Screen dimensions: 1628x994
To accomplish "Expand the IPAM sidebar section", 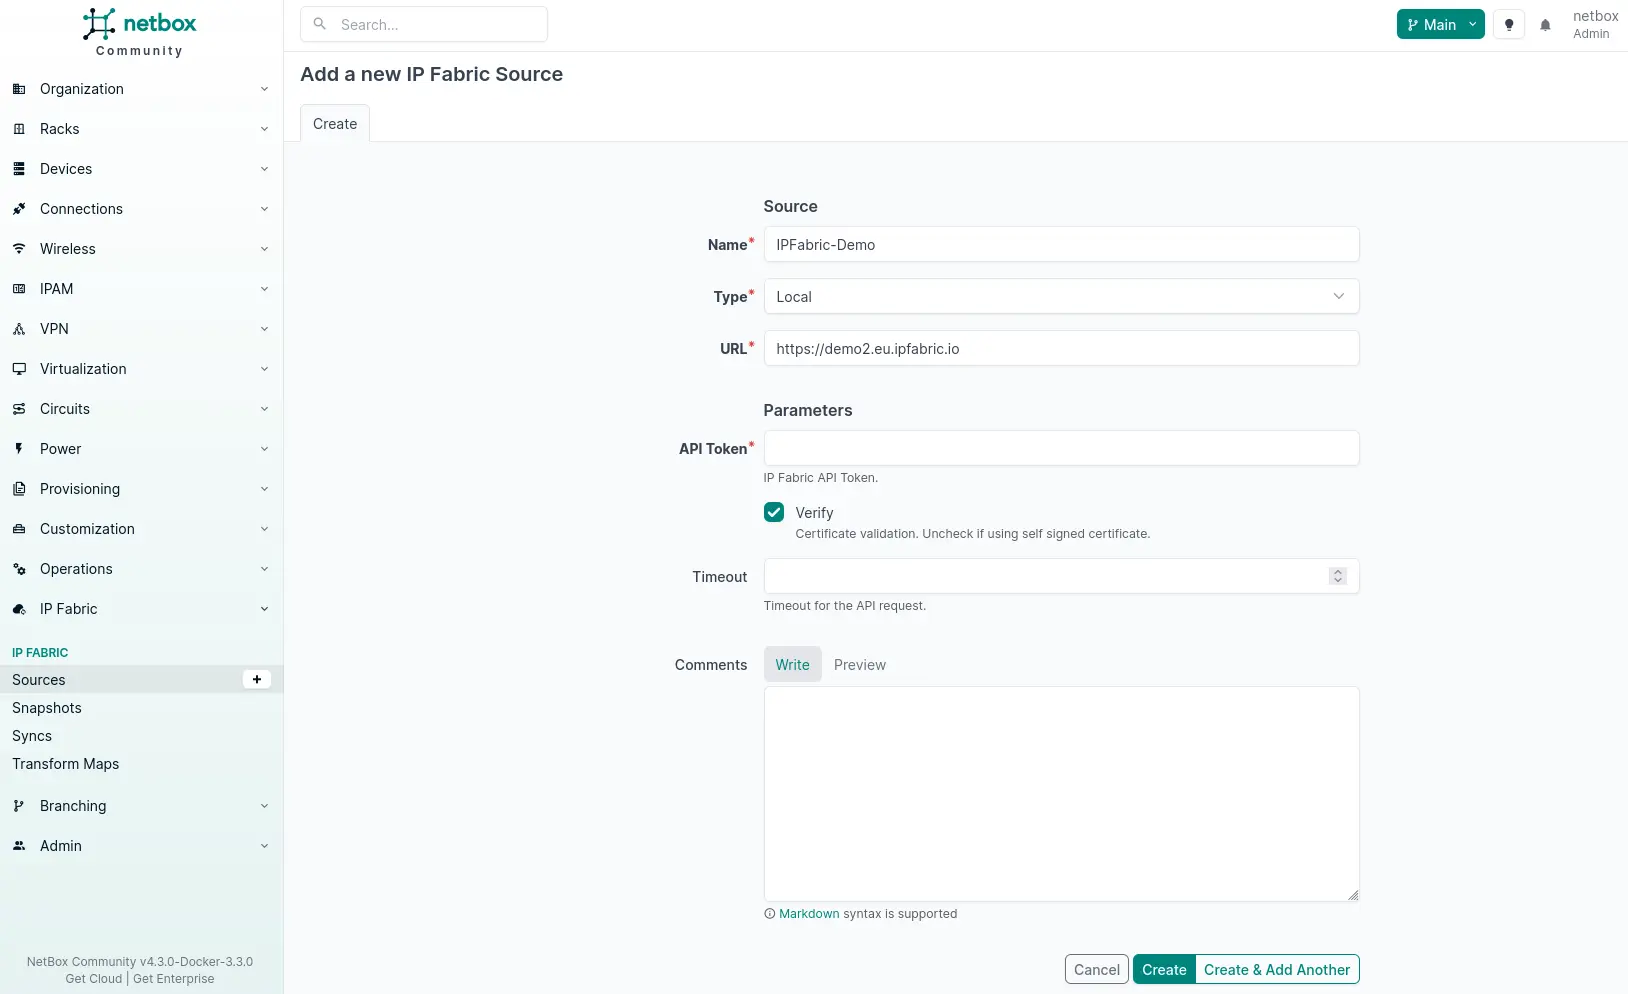I will [x=140, y=289].
